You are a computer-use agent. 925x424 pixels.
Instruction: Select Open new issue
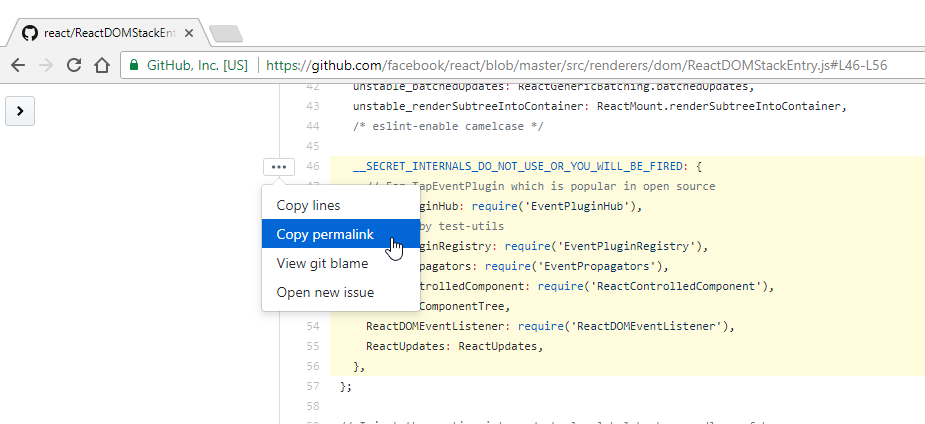click(x=340, y=292)
